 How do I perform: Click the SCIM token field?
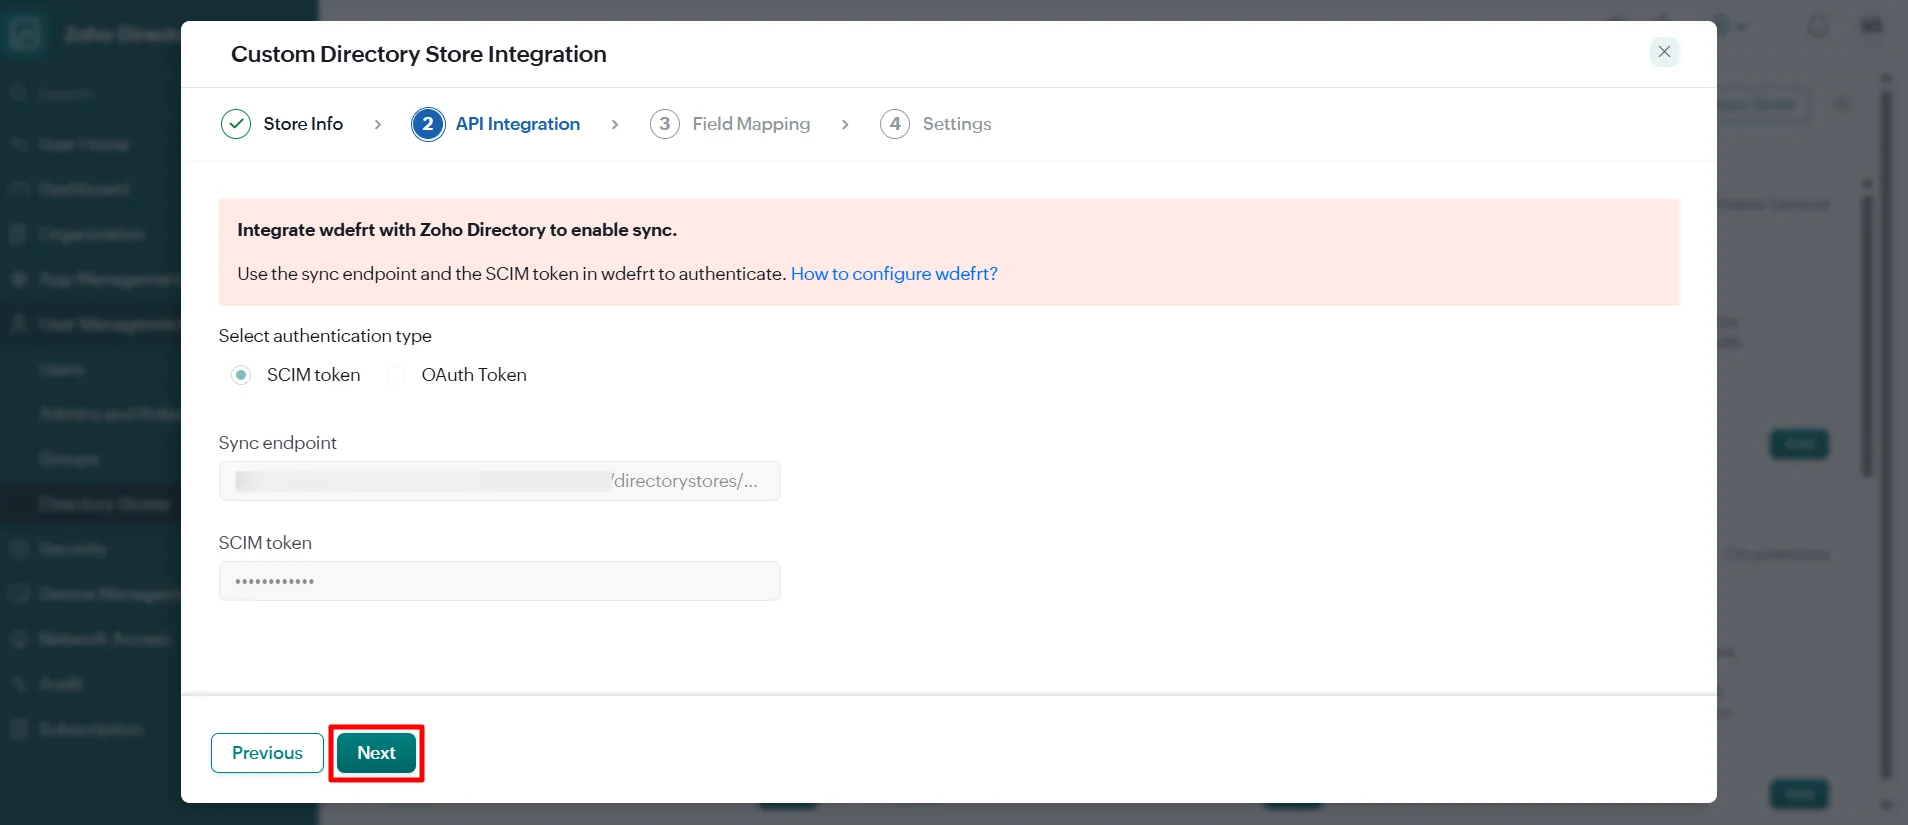pyautogui.click(x=499, y=581)
